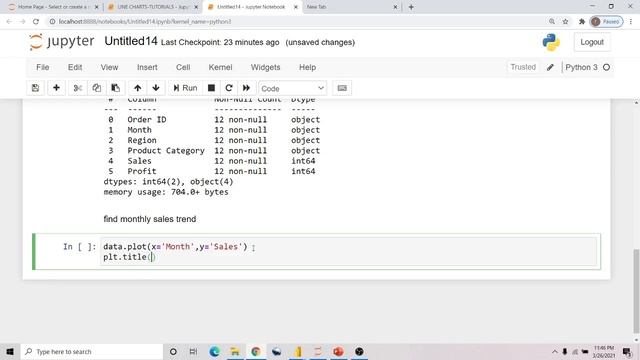Open the cell type Code dropdown

(x=292, y=89)
